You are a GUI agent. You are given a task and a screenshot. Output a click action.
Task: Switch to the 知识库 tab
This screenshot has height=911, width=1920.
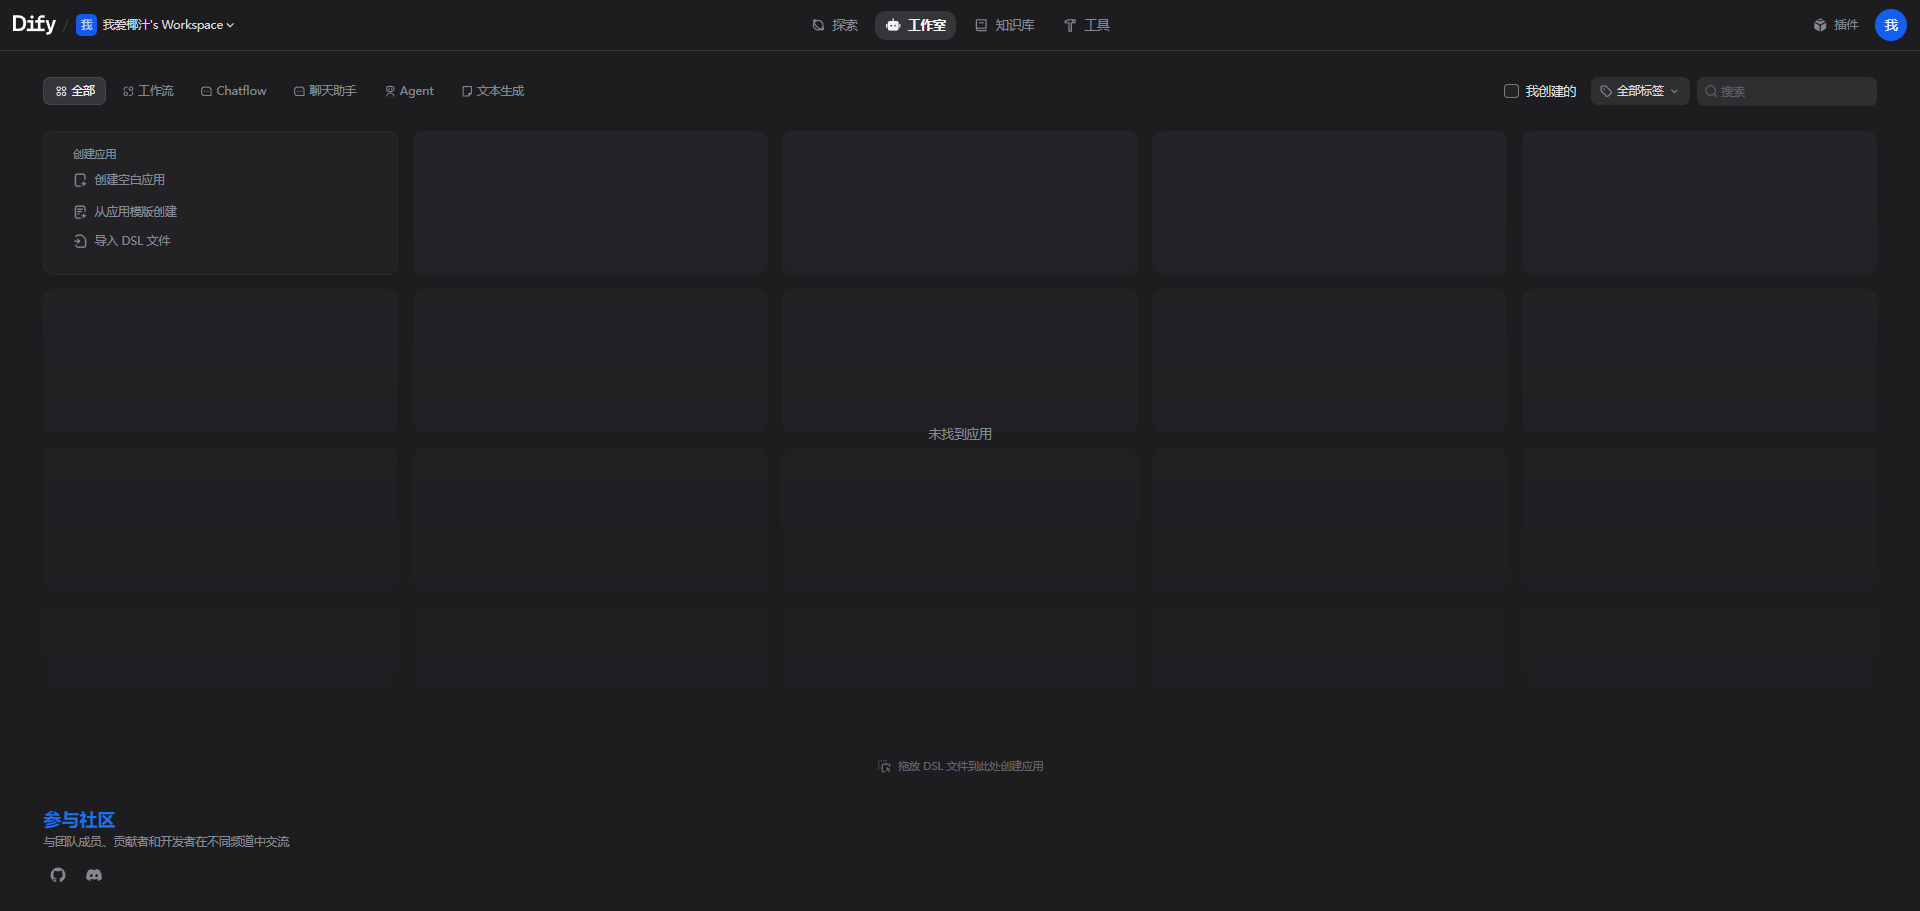(1004, 25)
